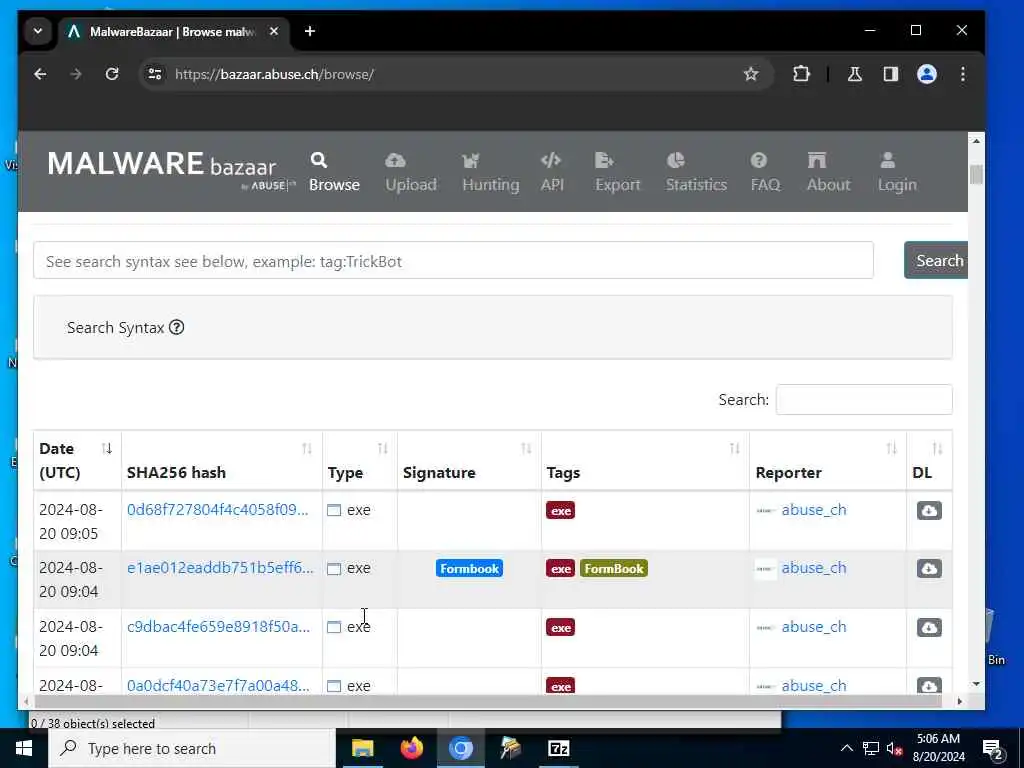Click the address bar URL
Image resolution: width=1024 pixels, height=768 pixels.
[x=274, y=74]
